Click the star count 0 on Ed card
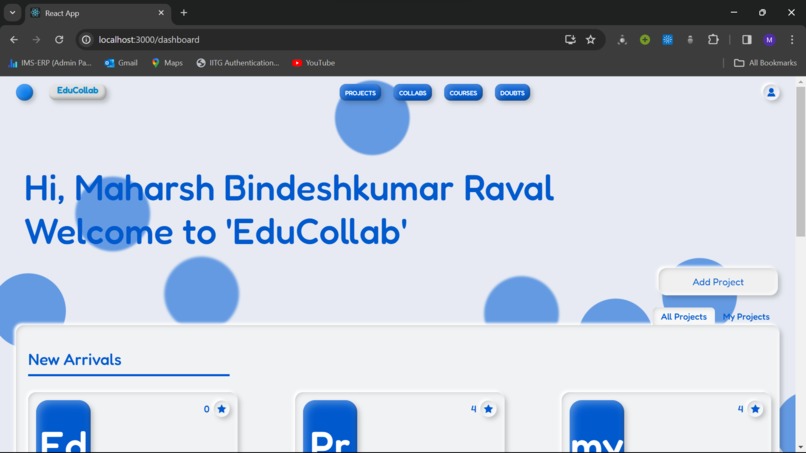This screenshot has height=453, width=806. 207,409
